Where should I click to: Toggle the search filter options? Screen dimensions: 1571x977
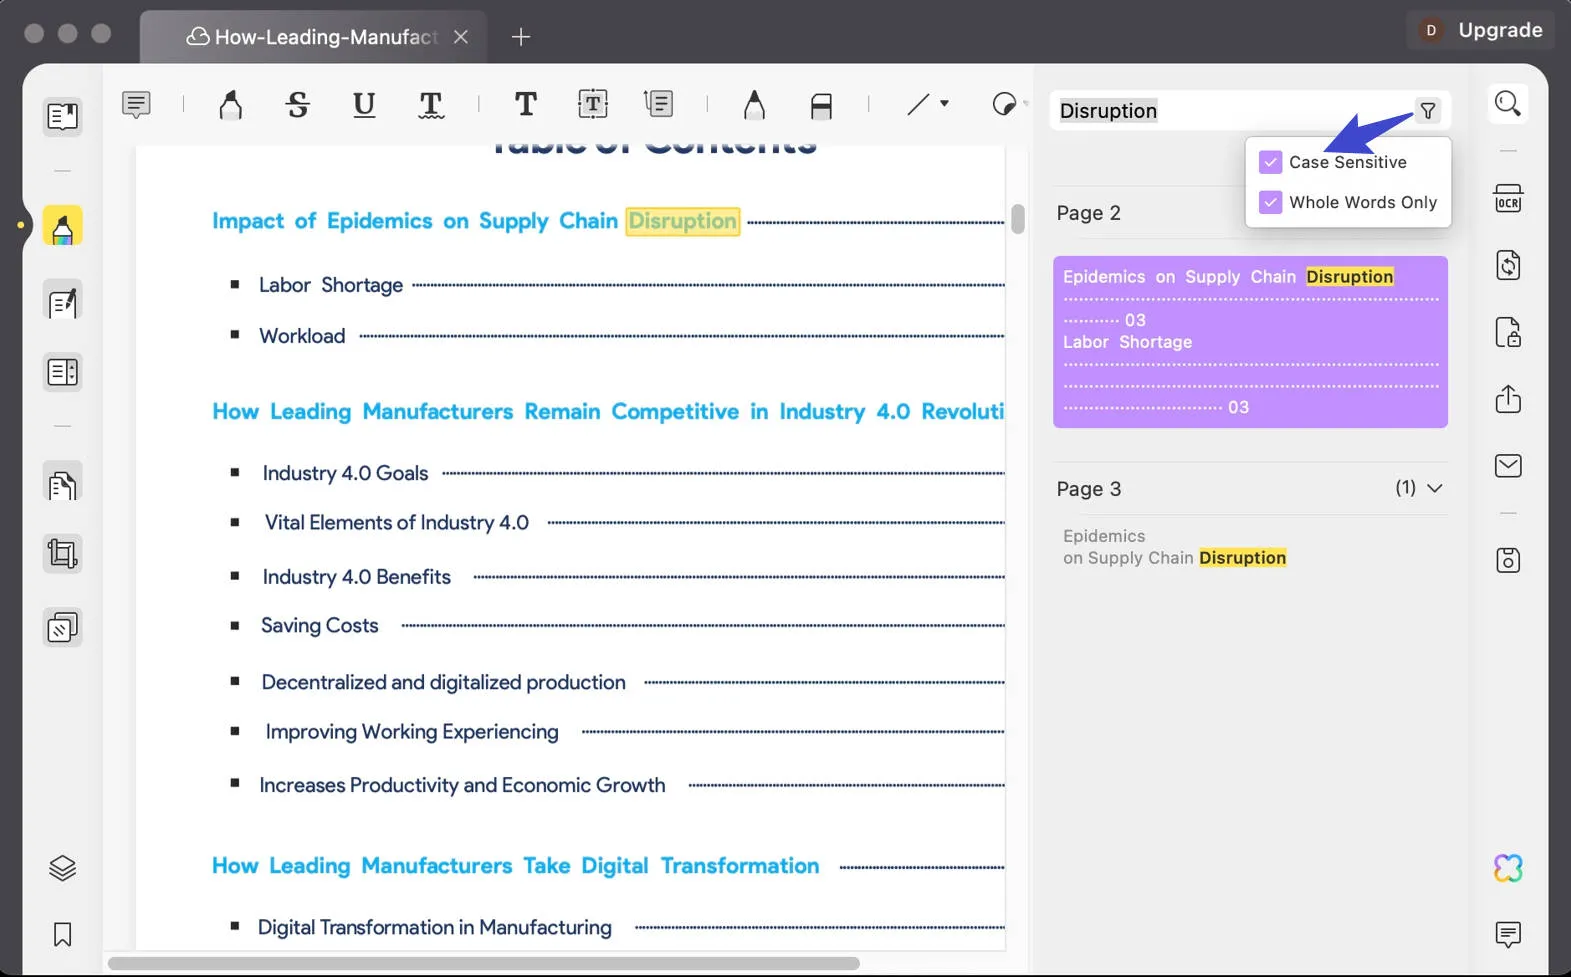(x=1428, y=111)
